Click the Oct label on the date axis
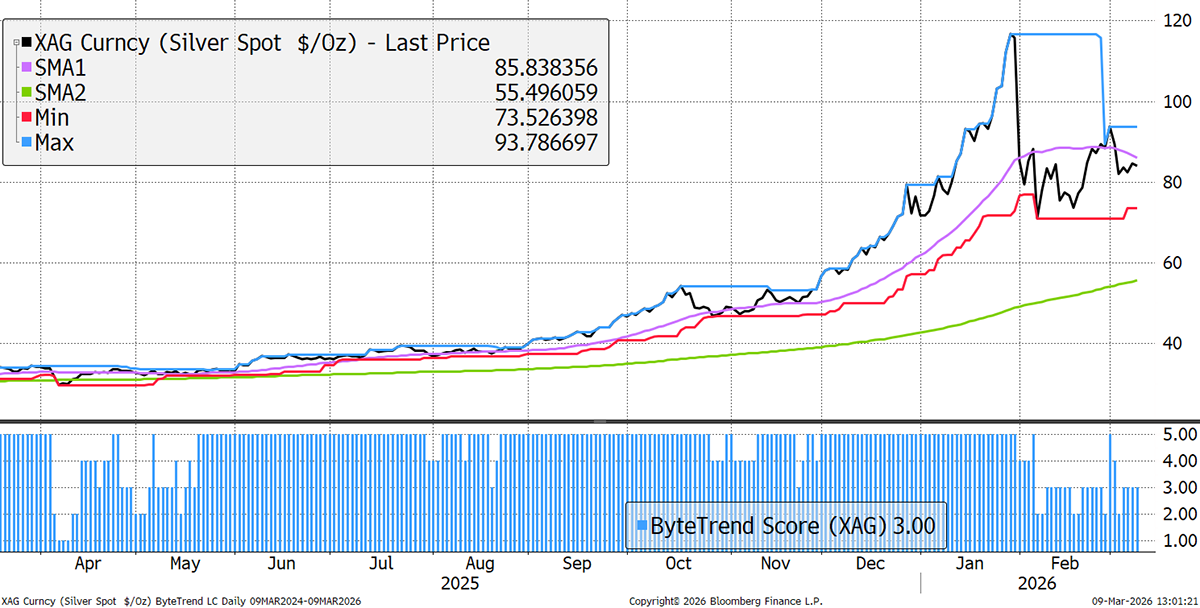Viewport: 1200px width, 608px height. tap(678, 565)
